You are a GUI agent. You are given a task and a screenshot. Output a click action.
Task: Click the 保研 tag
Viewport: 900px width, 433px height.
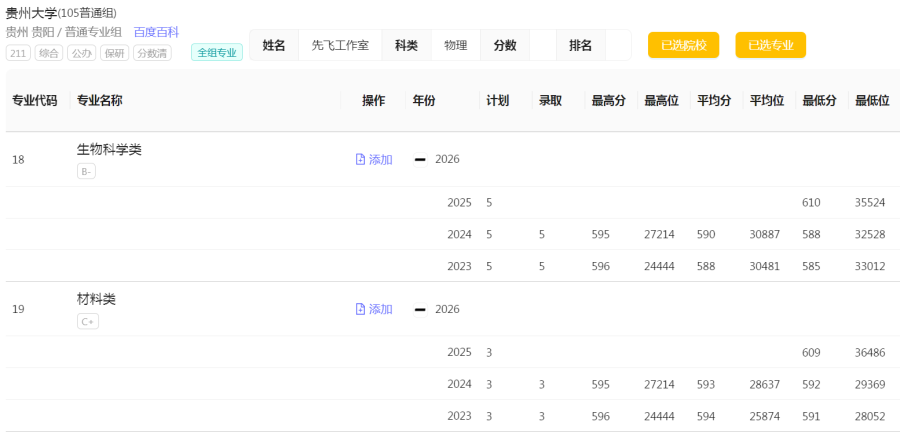click(115, 53)
